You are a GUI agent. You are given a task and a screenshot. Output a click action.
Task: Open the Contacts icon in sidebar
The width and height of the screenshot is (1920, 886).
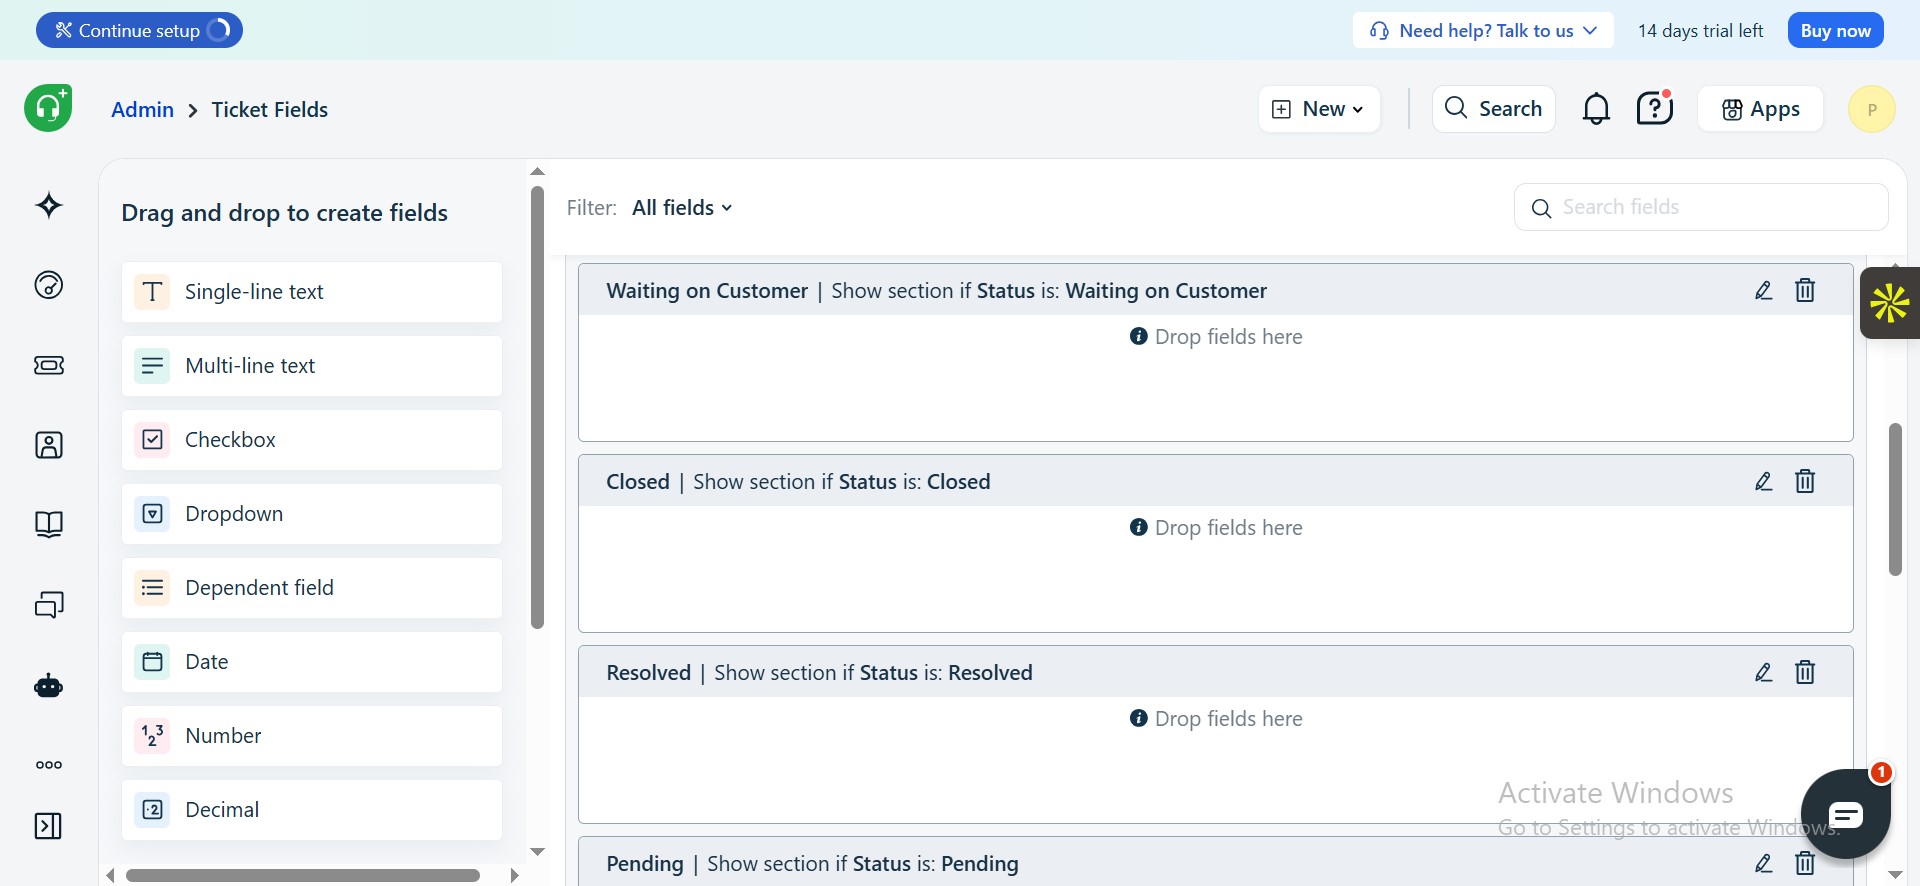49,445
